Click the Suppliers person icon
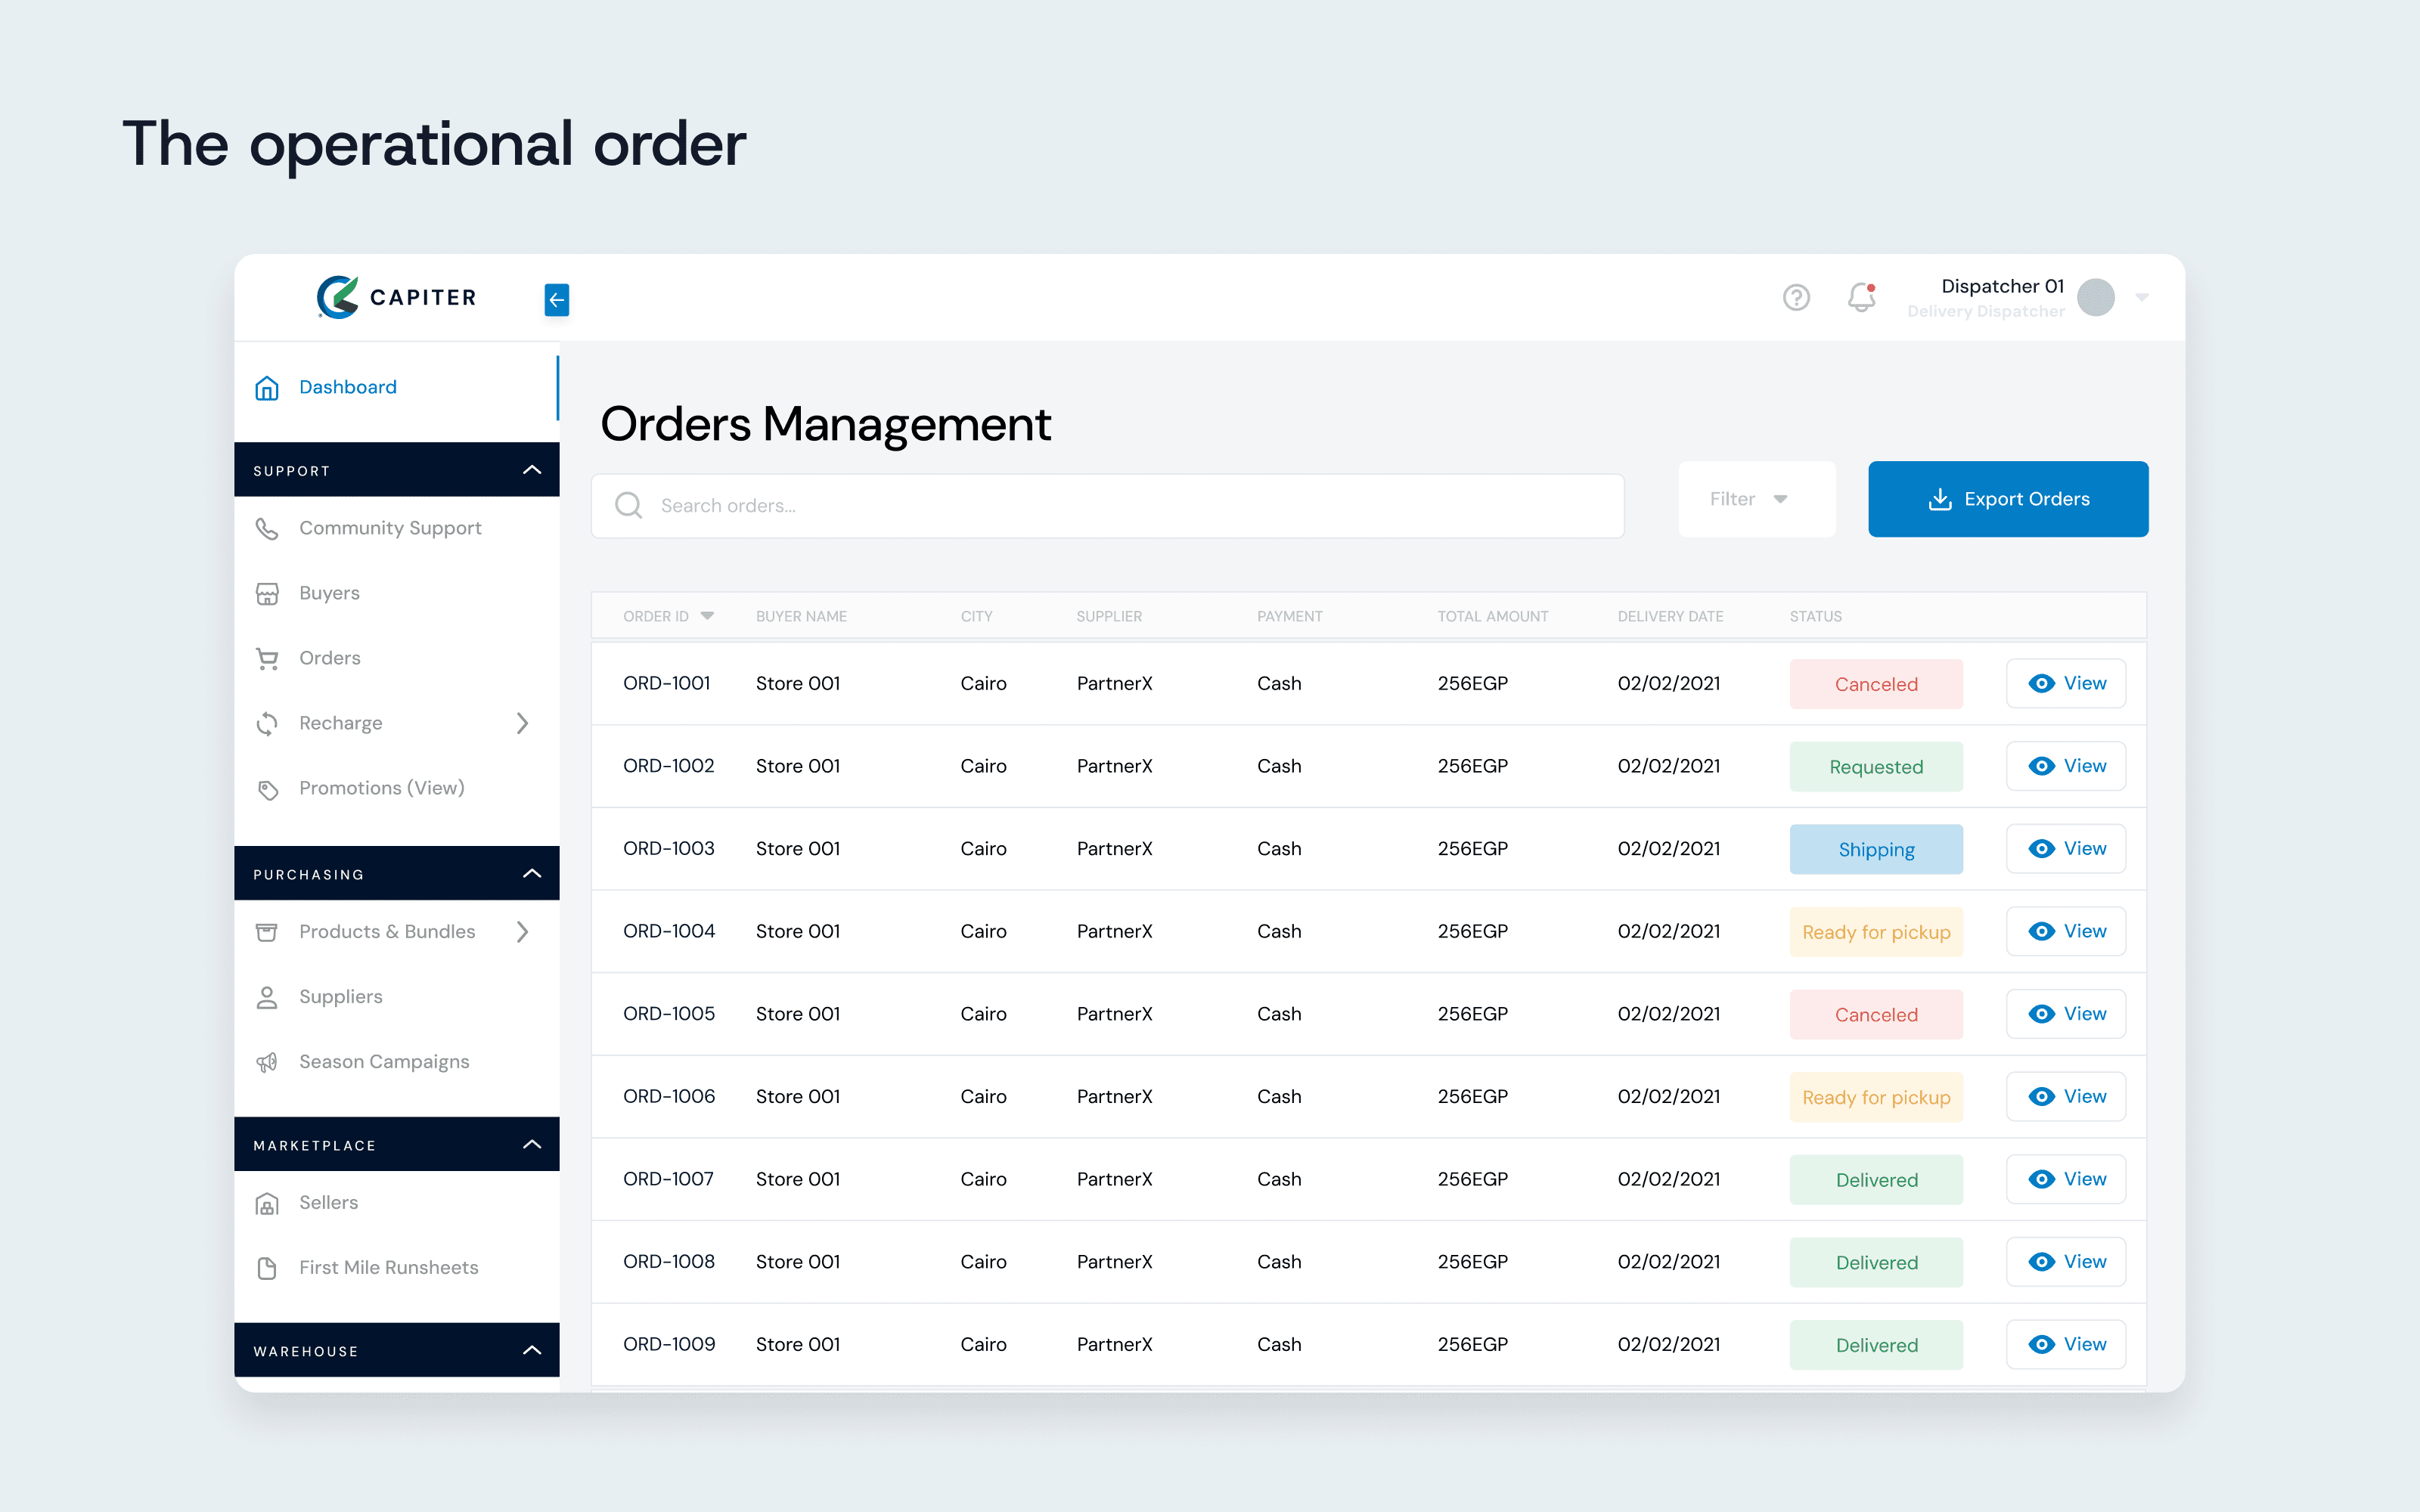 (267, 997)
